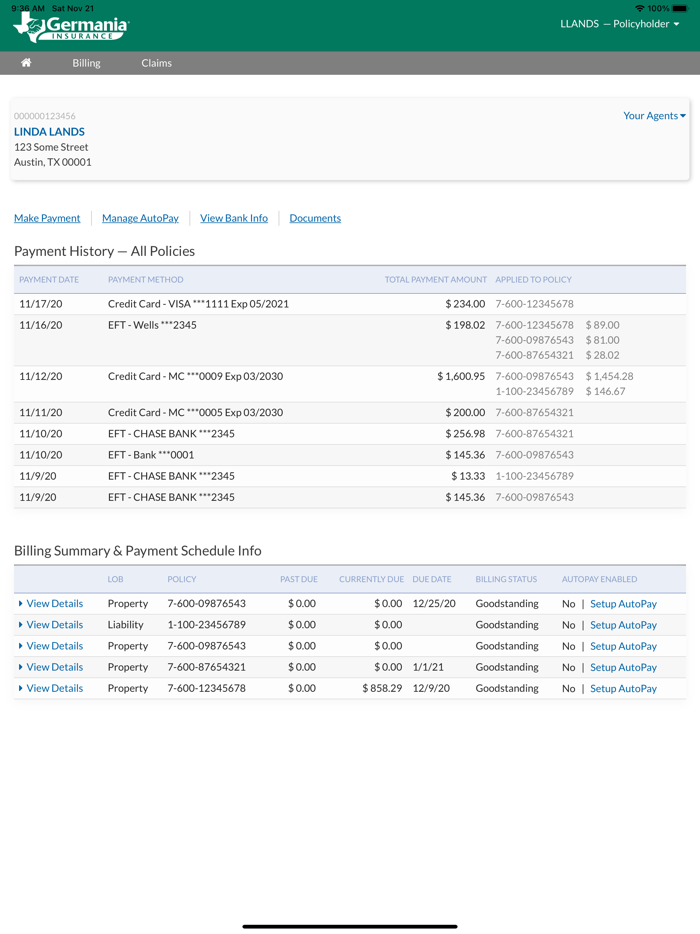Expand the Your Agents dropdown

click(x=654, y=116)
